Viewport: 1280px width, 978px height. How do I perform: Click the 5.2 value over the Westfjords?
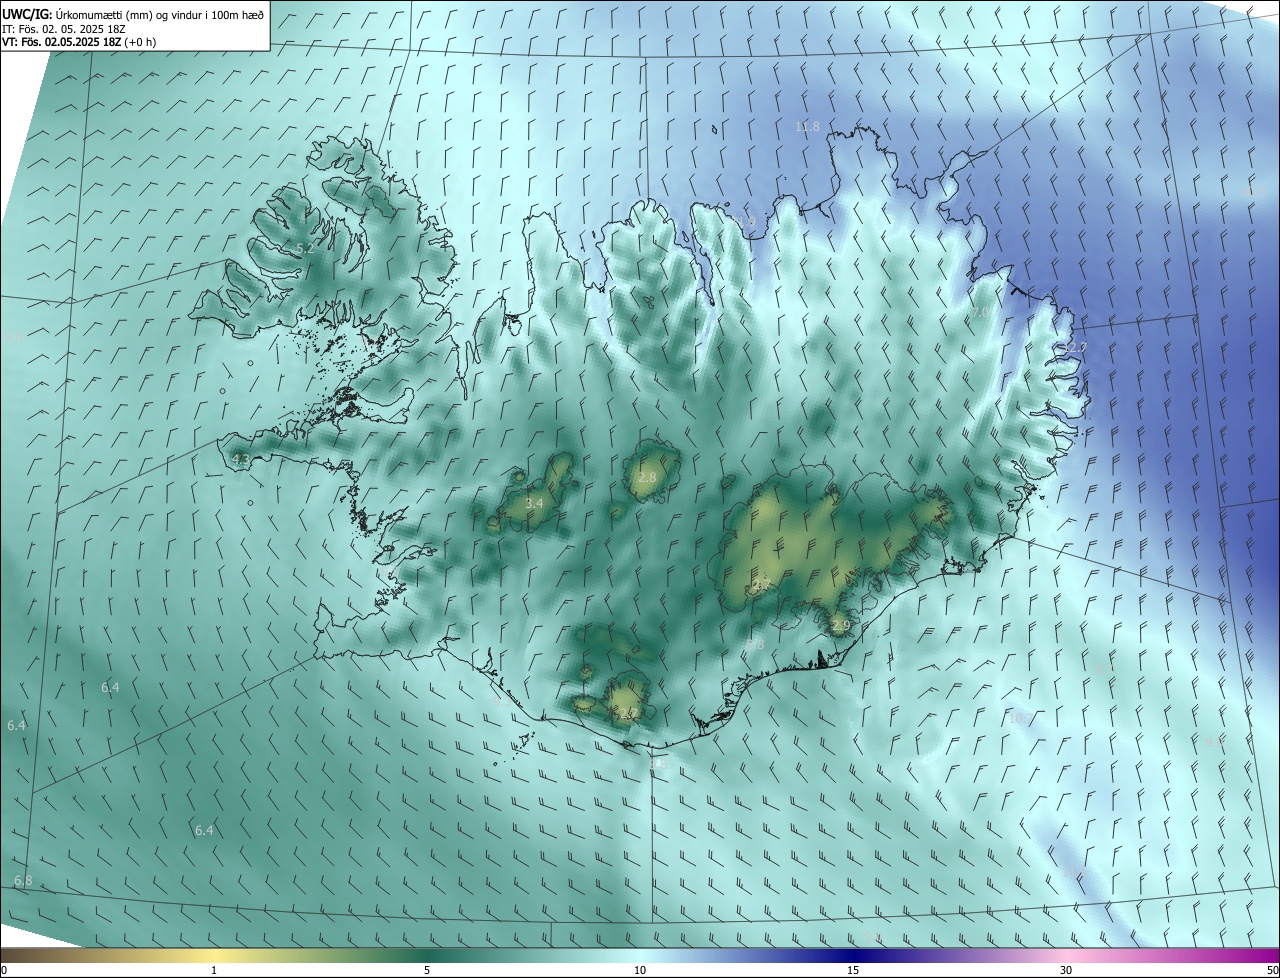(305, 248)
